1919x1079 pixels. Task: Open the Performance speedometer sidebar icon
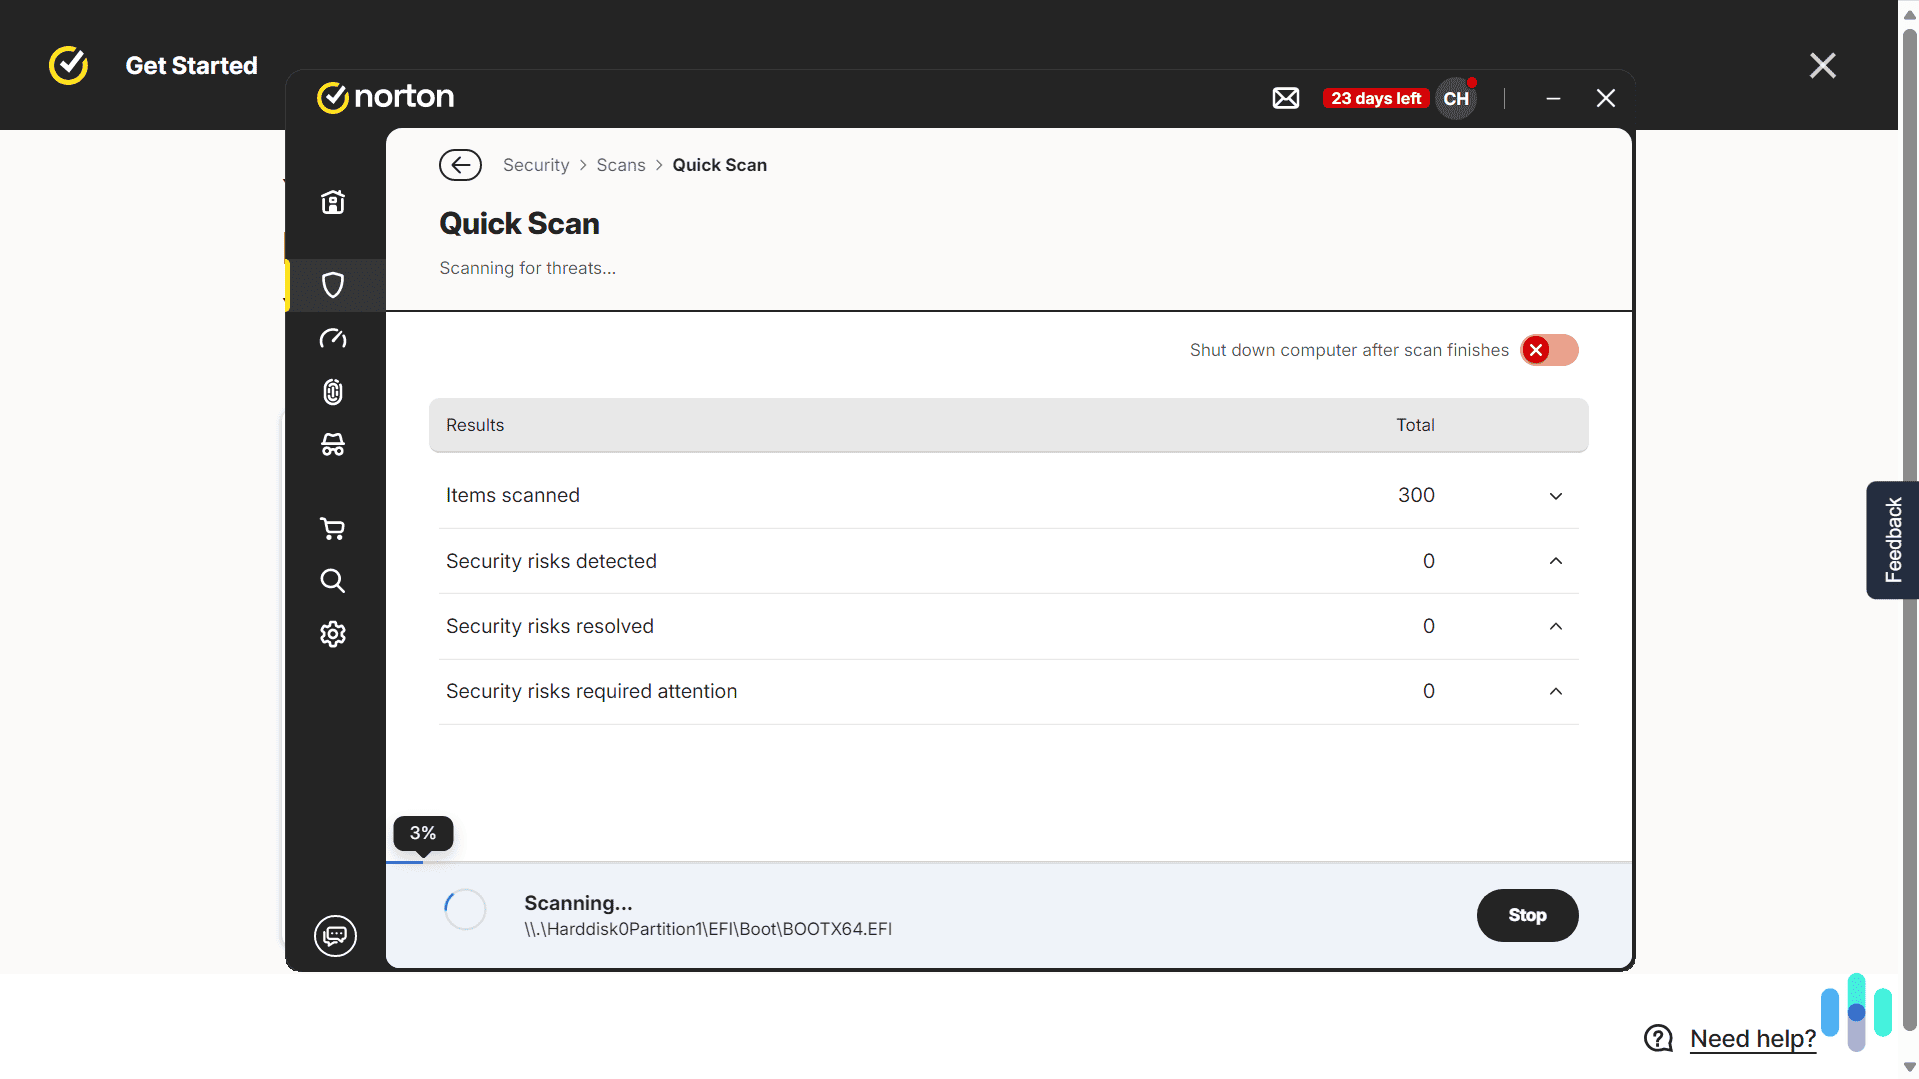333,338
